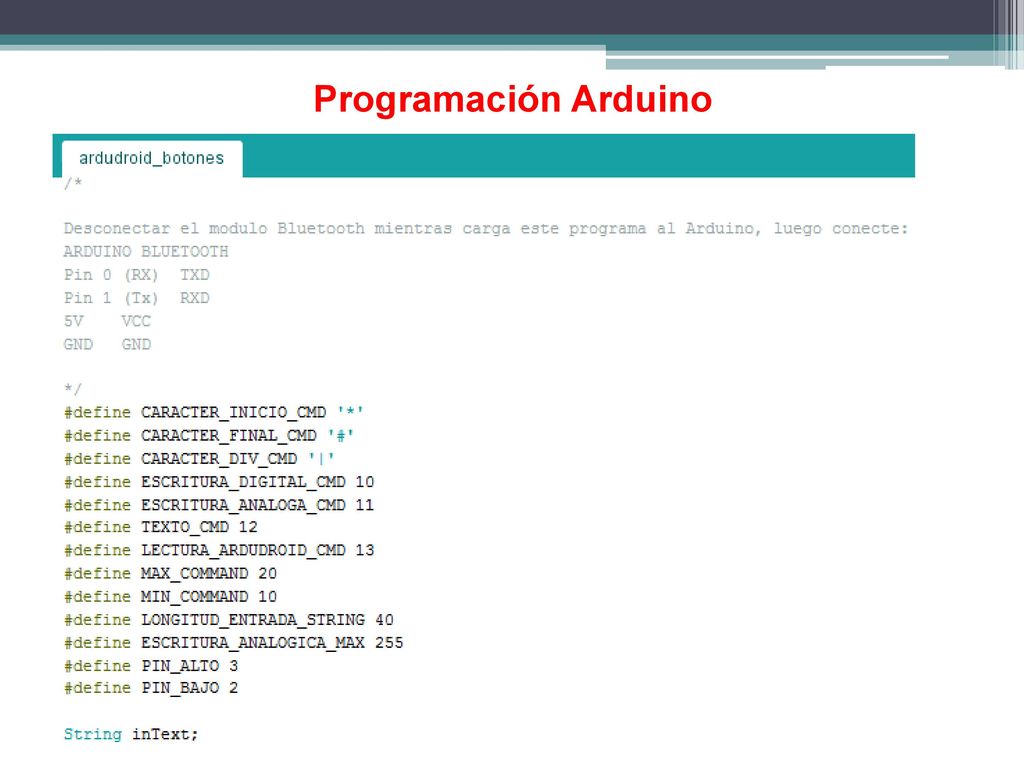This screenshot has width=1024, height=768.
Task: Click the MIN_COMMAND 10 define line
Action: pyautogui.click(x=170, y=597)
